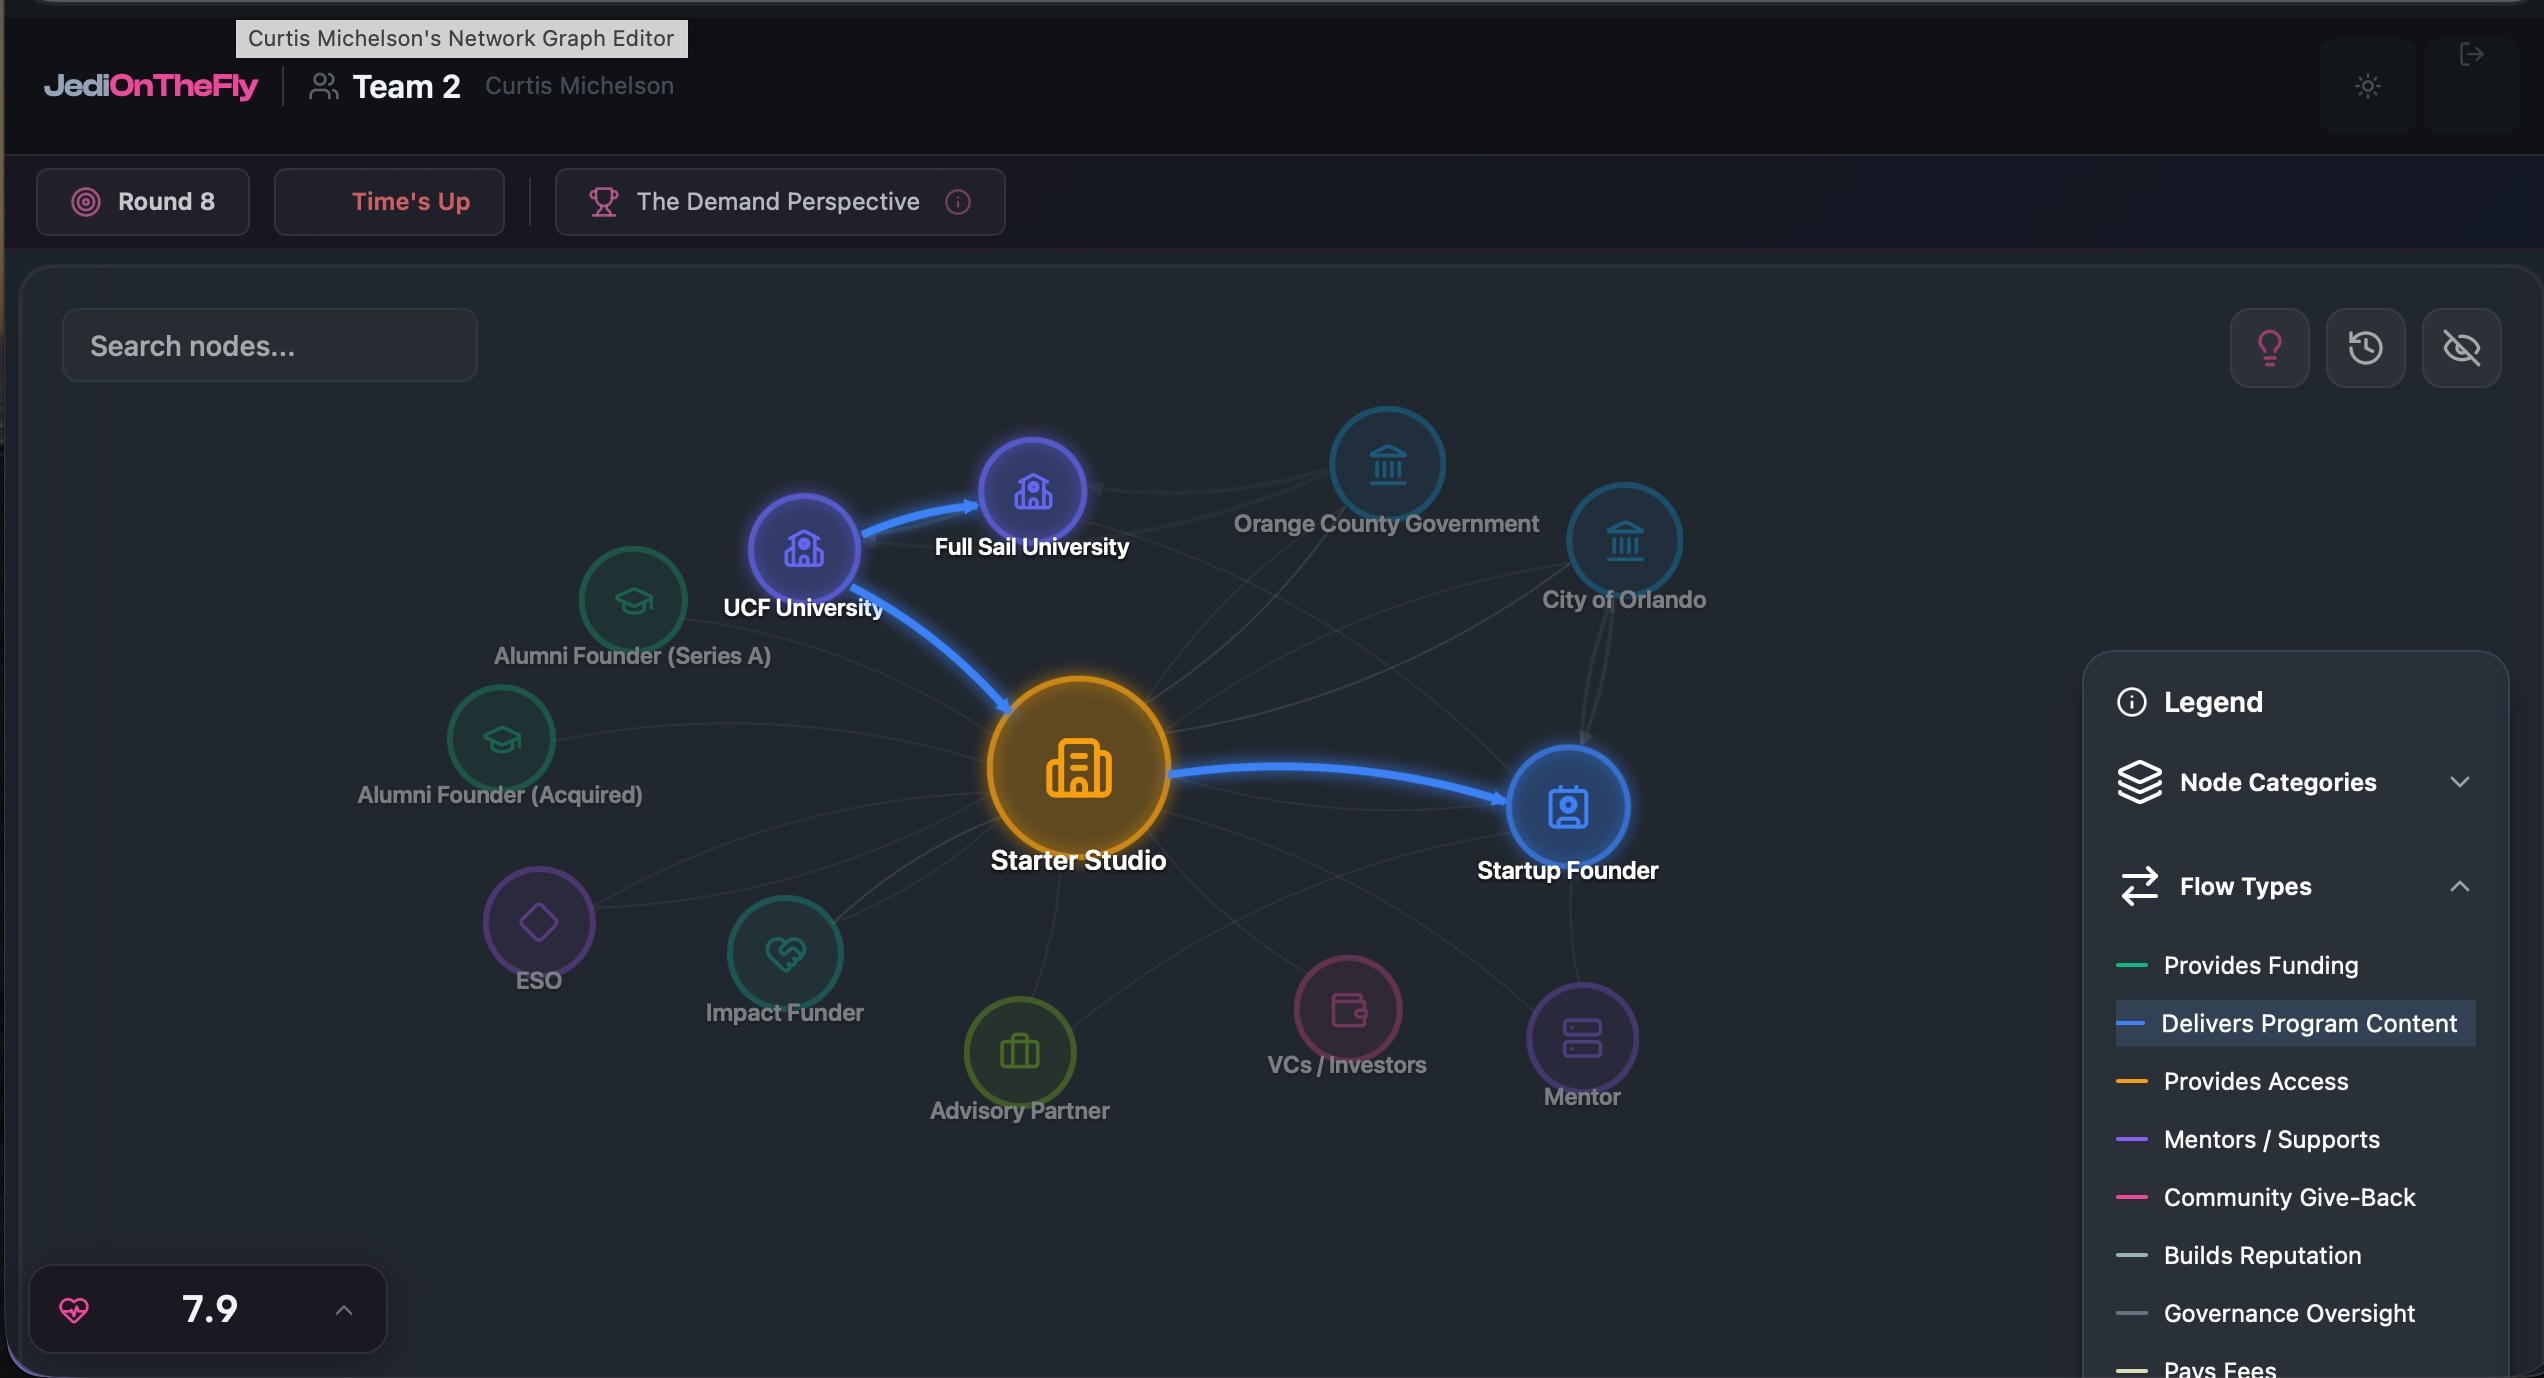Click the Round 8 button
This screenshot has height=1378, width=2544.
pyautogui.click(x=143, y=202)
